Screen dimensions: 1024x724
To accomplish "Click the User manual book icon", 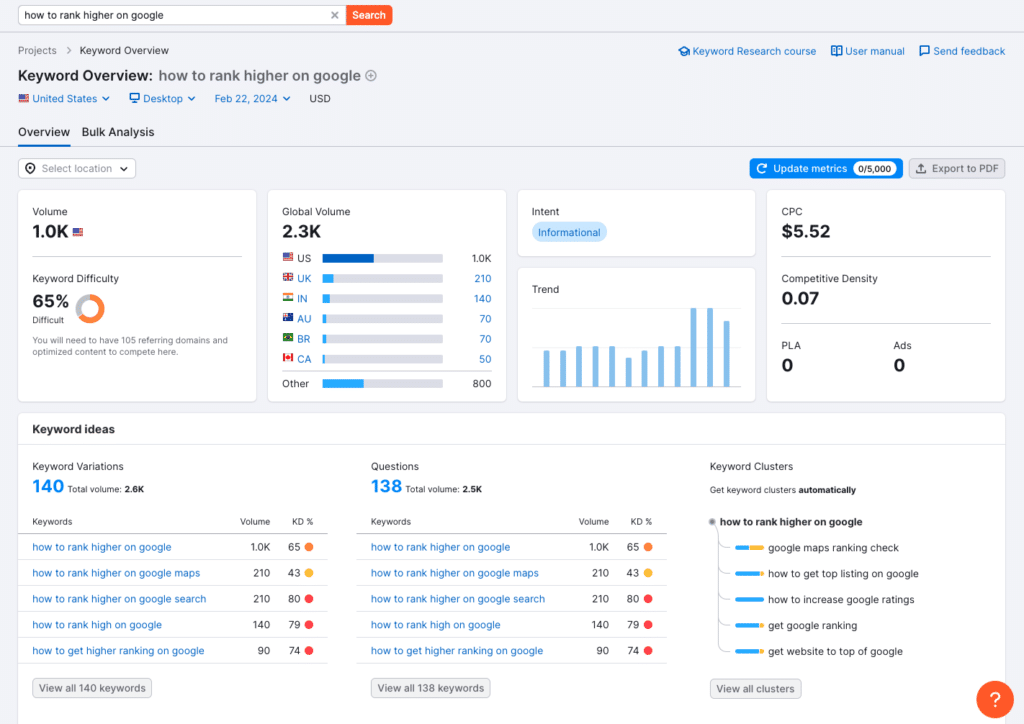I will [836, 51].
